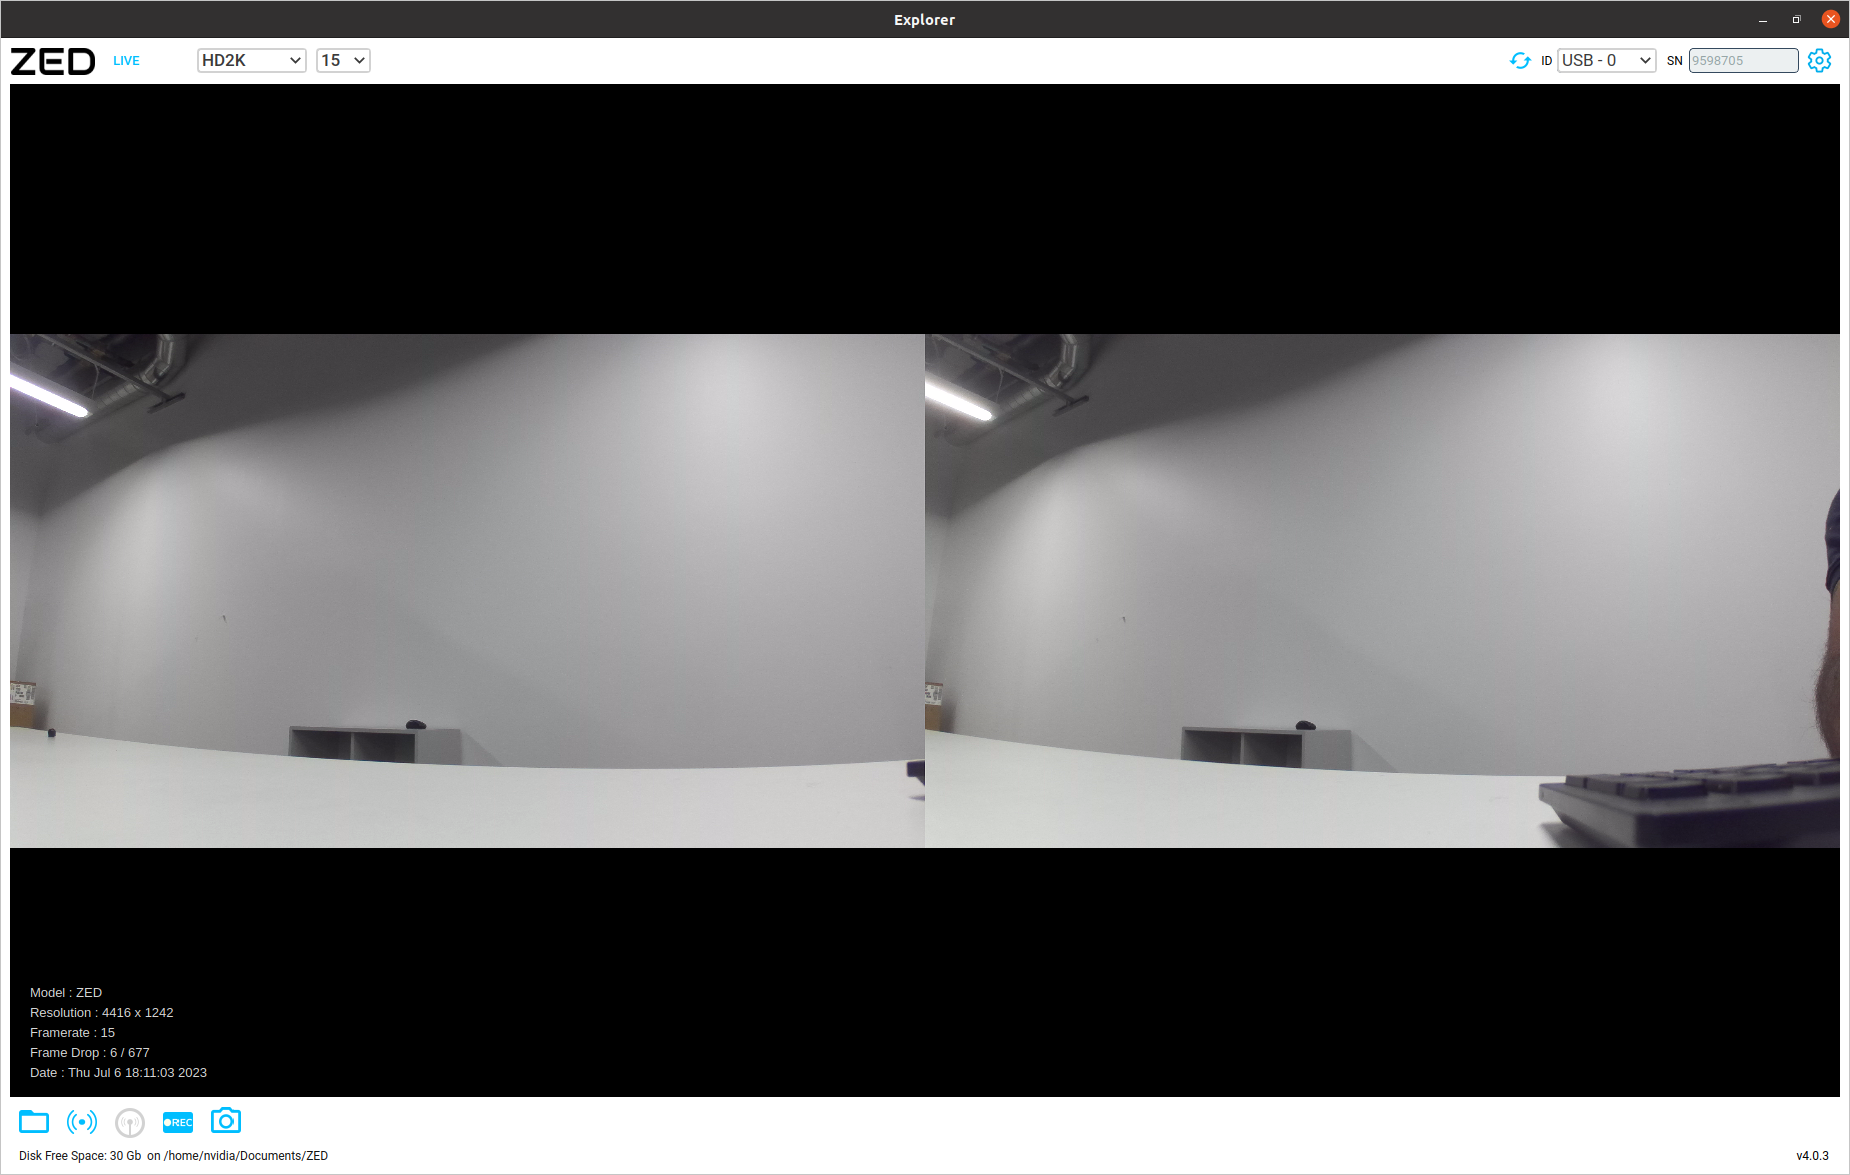Click the grayed-out antenna streaming icon
1850x1175 pixels.
[x=129, y=1121]
